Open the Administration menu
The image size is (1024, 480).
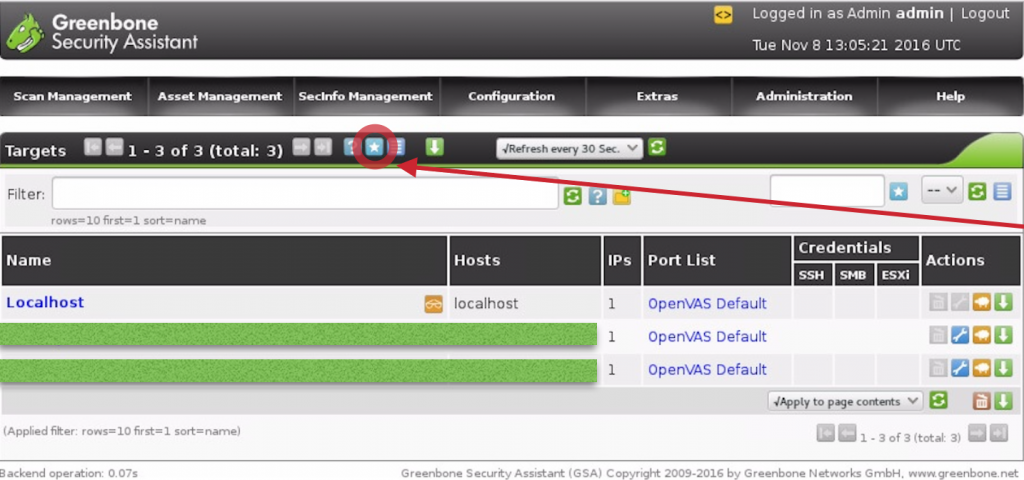[804, 96]
